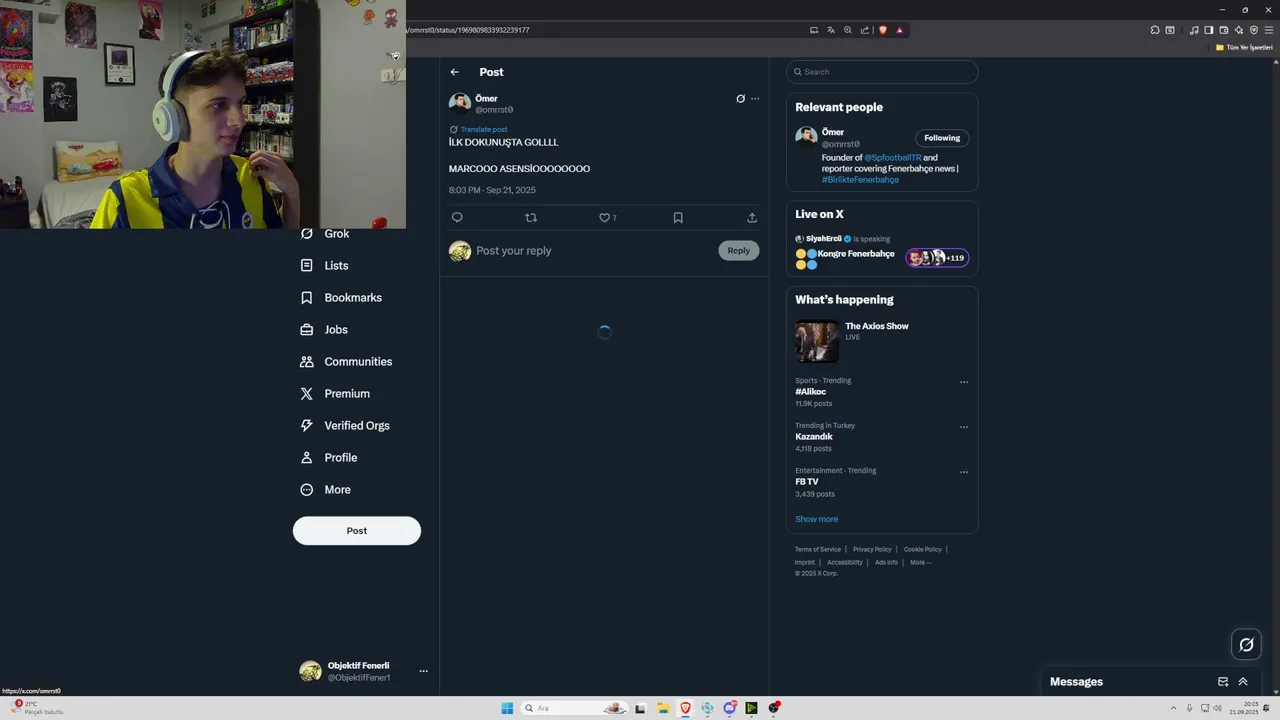Open Lists in the sidebar

(x=325, y=266)
